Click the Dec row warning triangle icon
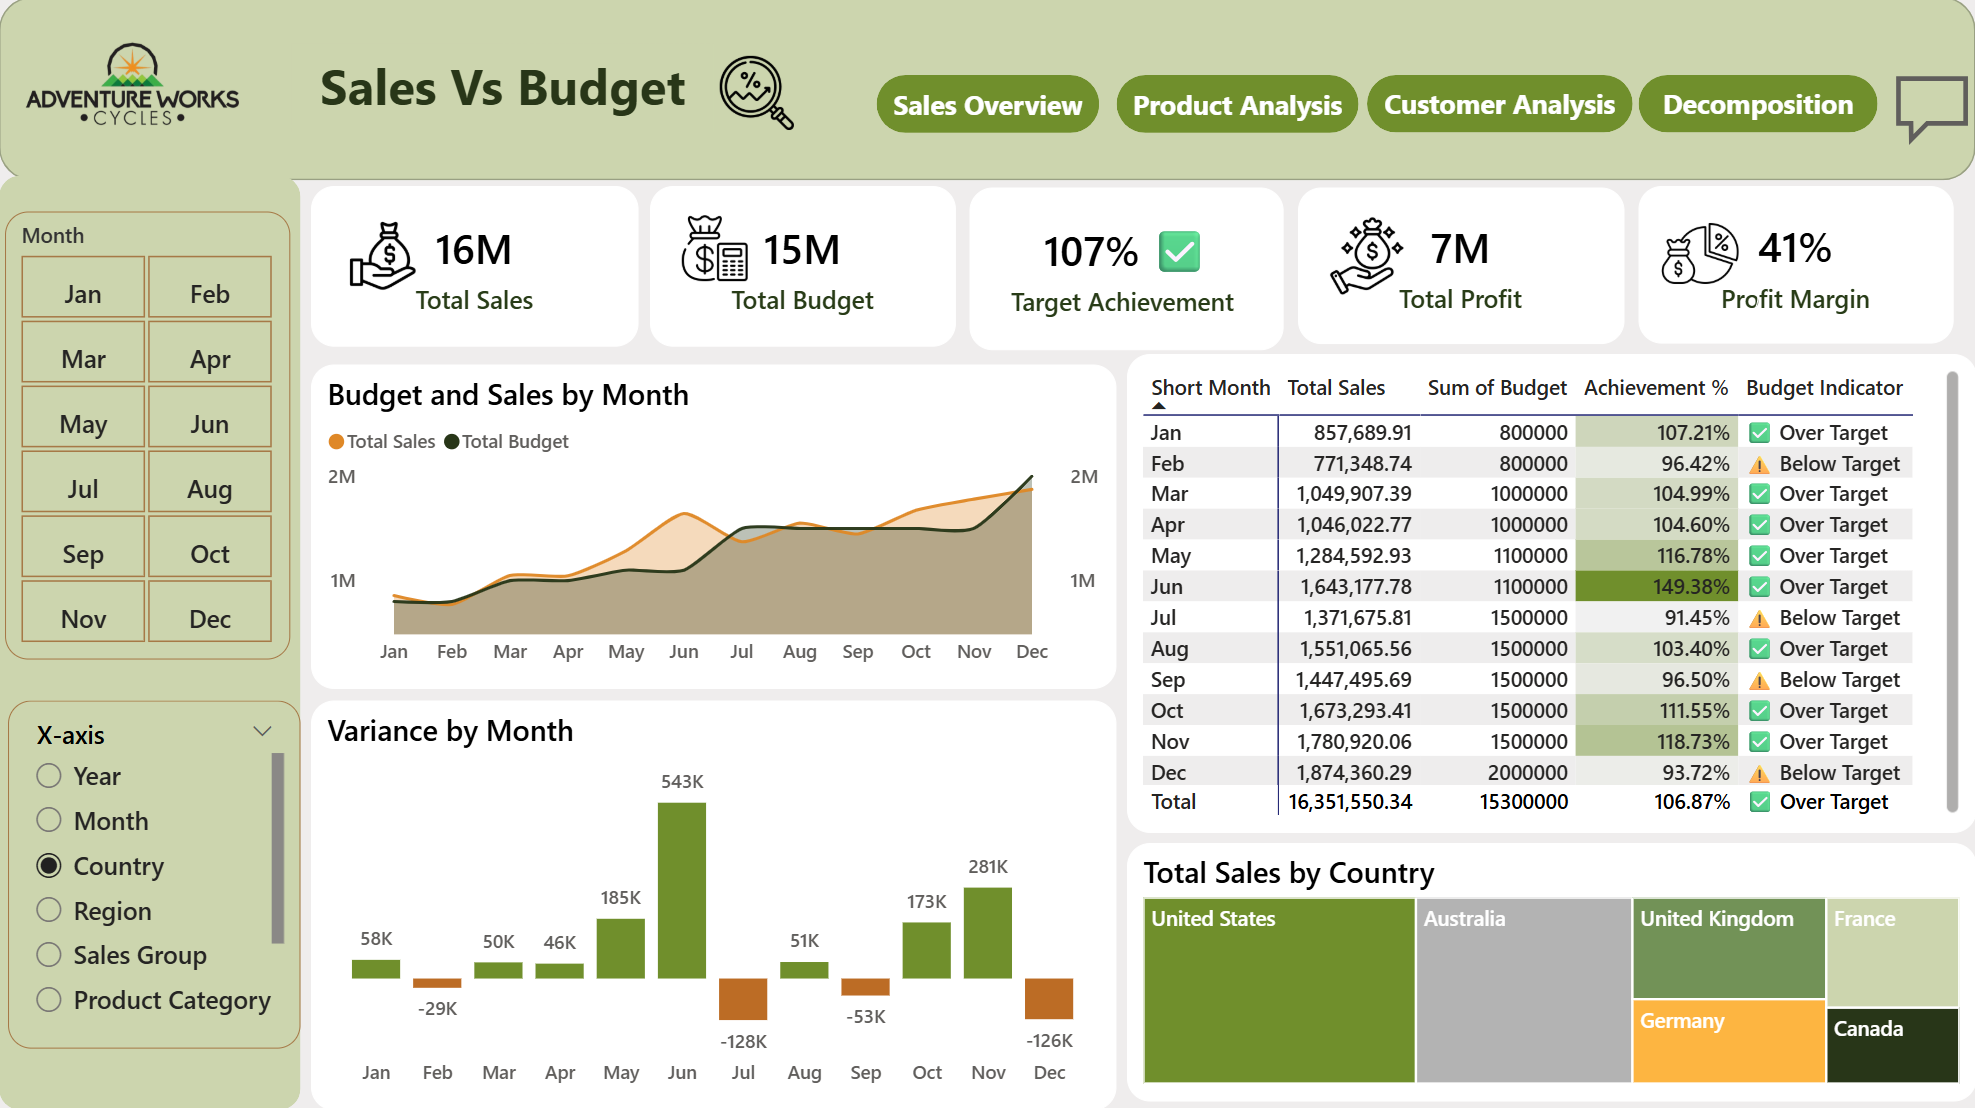 (1760, 774)
